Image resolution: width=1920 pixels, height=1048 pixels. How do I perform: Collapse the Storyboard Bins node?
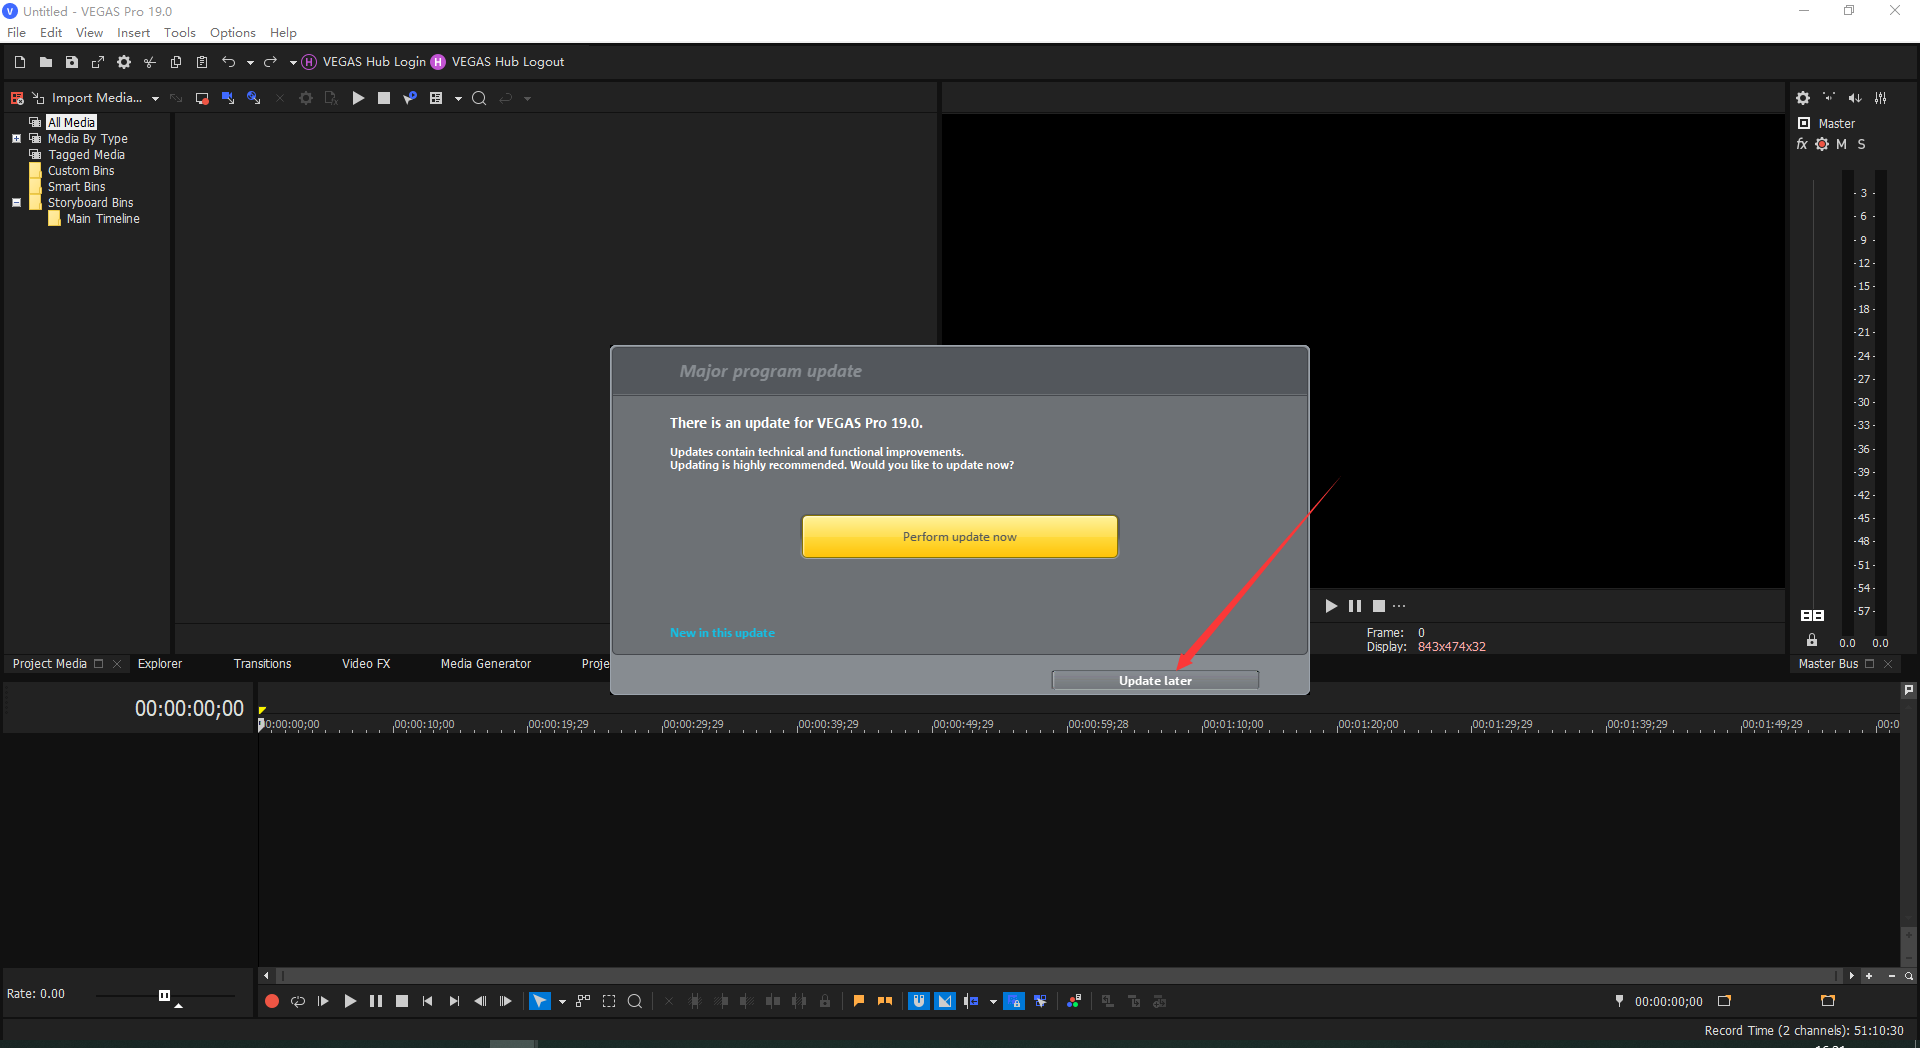(16, 203)
